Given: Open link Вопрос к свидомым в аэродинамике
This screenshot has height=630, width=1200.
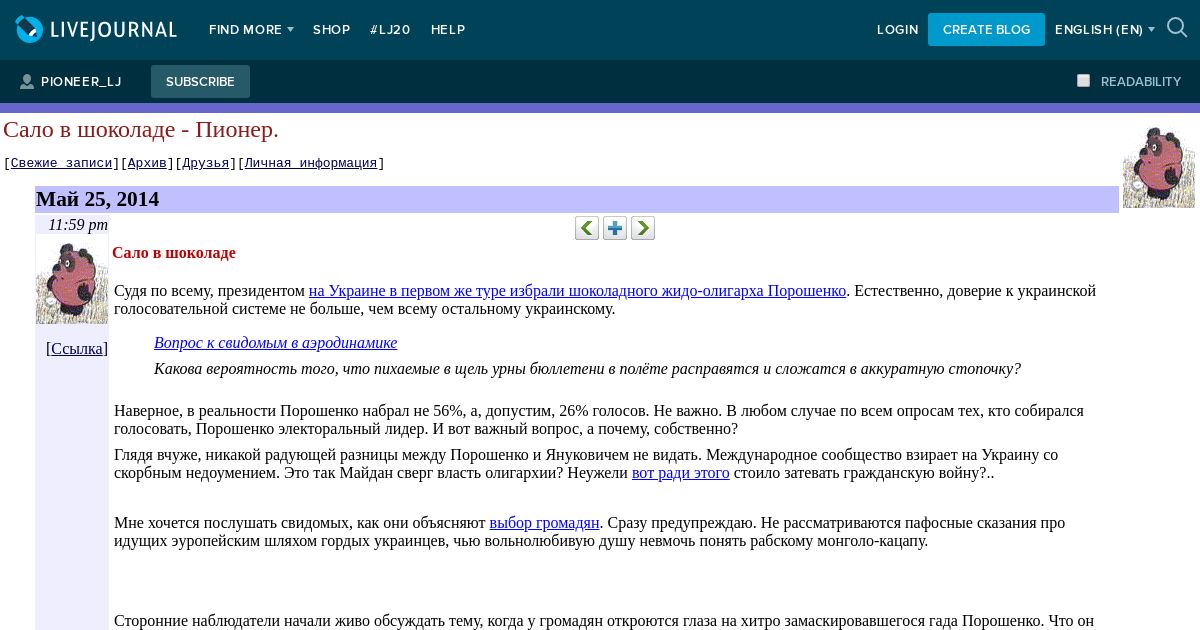Looking at the screenshot, I should [x=275, y=343].
